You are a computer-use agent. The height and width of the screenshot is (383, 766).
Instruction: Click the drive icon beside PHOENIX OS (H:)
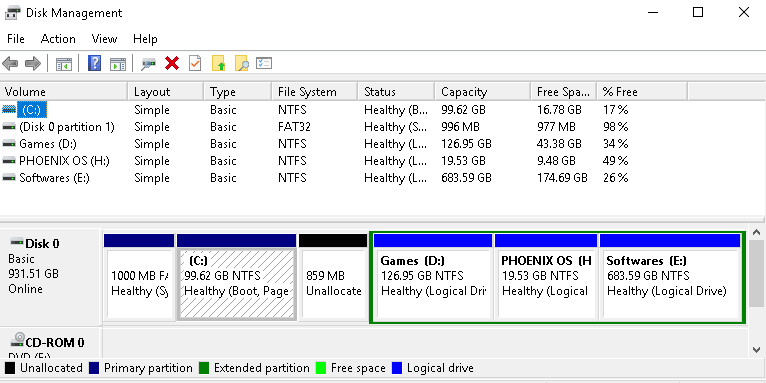tap(9, 161)
